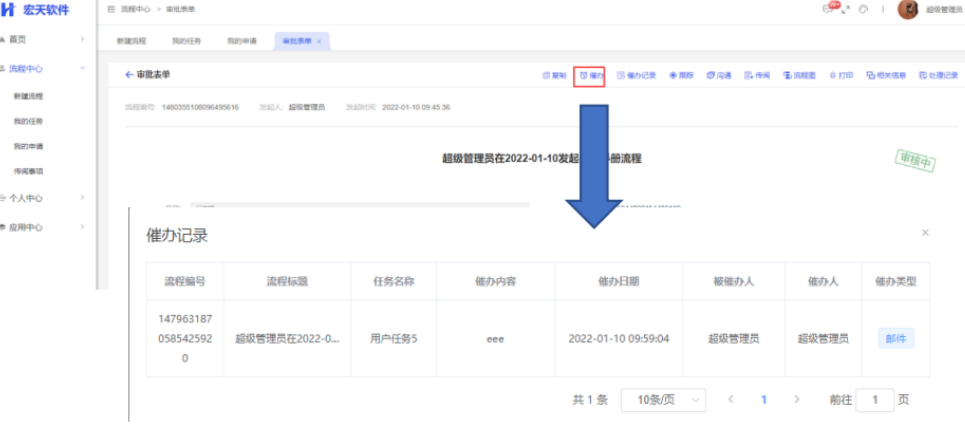
Task: Select 新建流程 in sidebar submenu
Action: click(x=28, y=97)
